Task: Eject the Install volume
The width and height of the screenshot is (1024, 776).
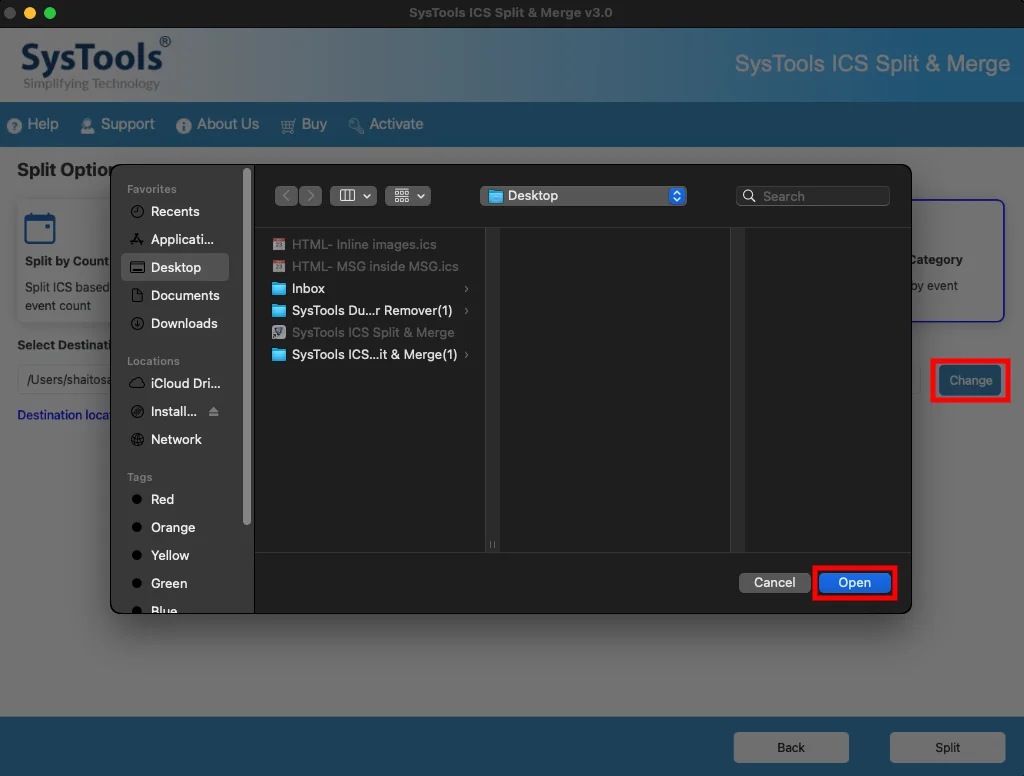Action: (x=214, y=412)
